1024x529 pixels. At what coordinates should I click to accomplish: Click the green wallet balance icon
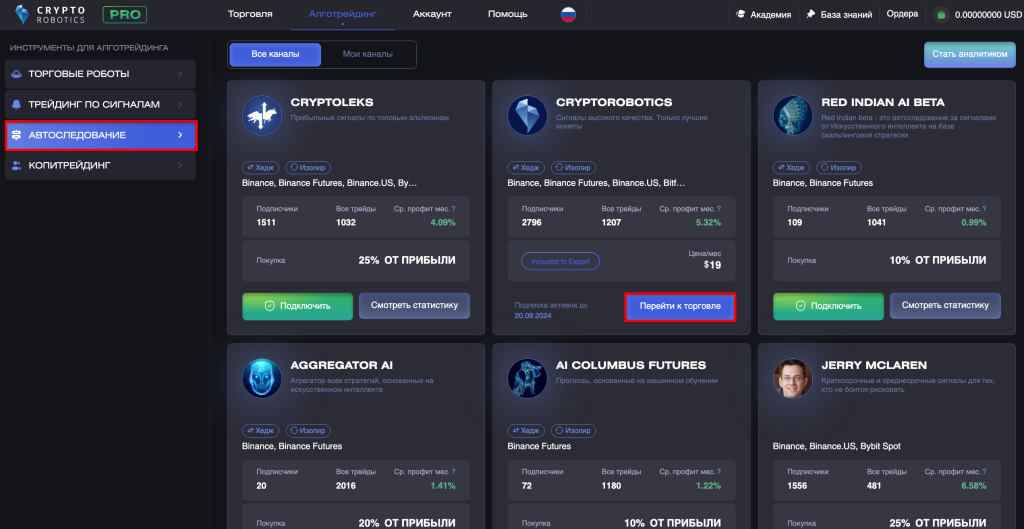point(941,14)
